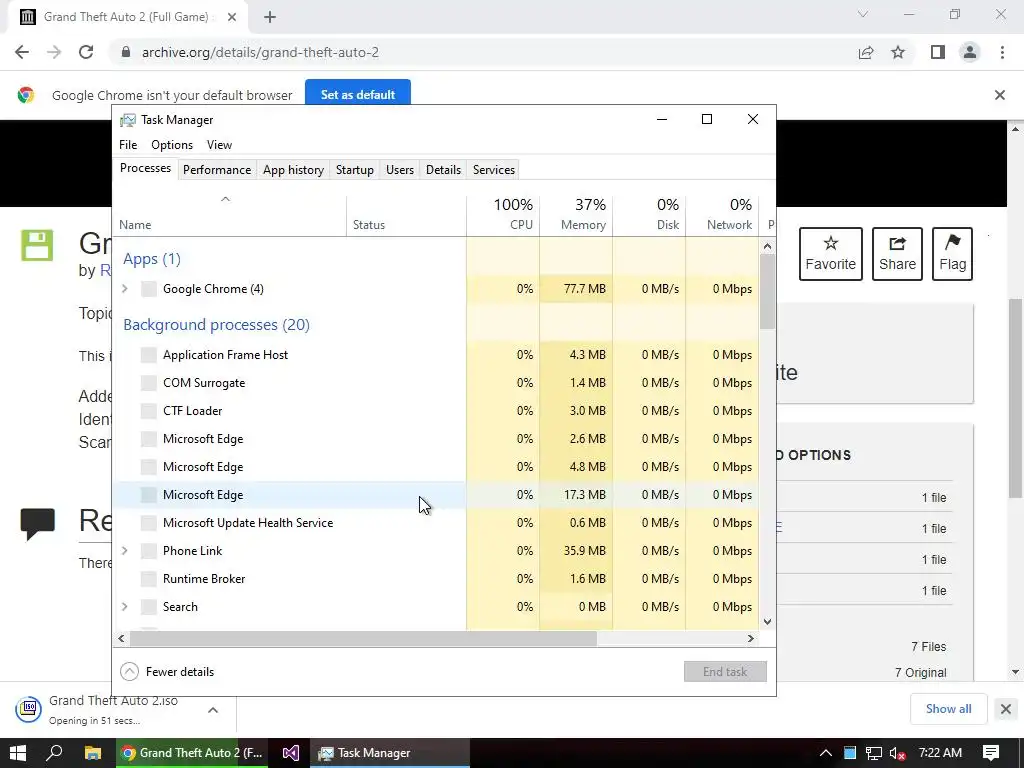Viewport: 1024px width, 768px height.
Task: Click Share button on archive page
Action: (897, 254)
